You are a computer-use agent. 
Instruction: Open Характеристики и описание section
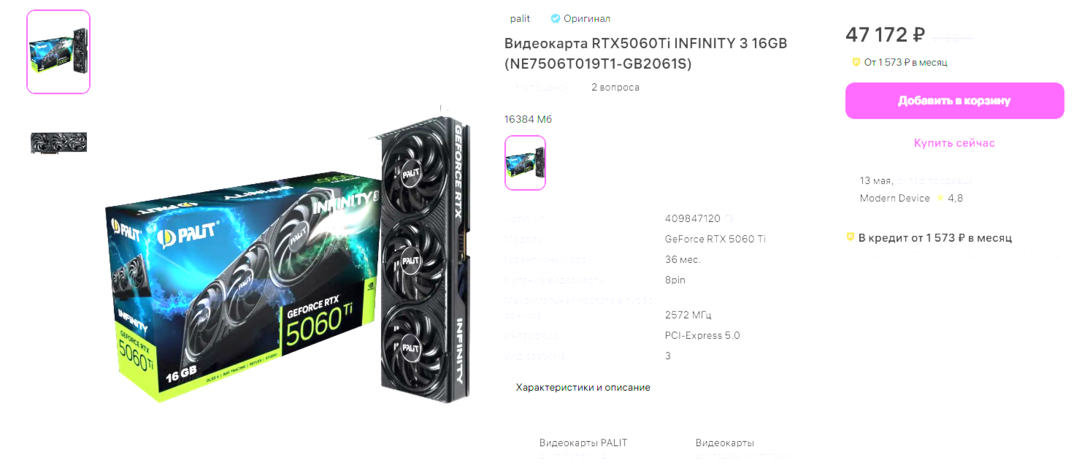pos(583,388)
